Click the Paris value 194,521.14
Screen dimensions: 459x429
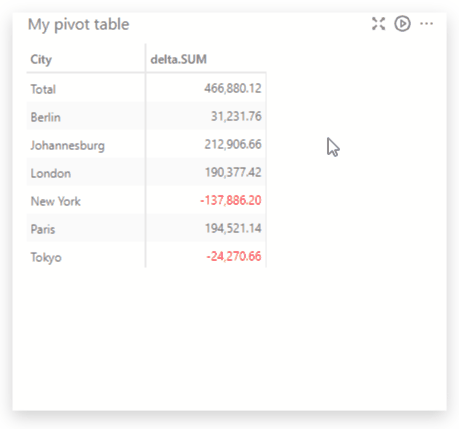[x=233, y=228]
